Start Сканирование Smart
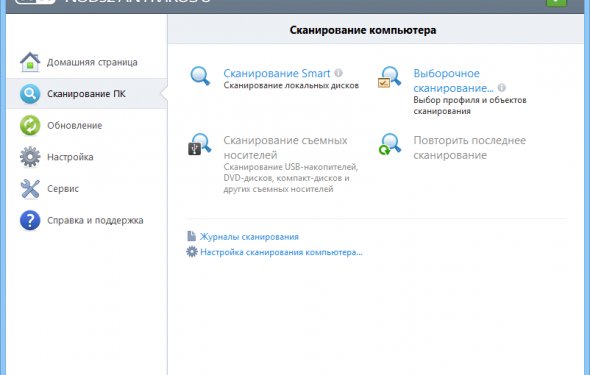590x375 pixels. tap(277, 73)
